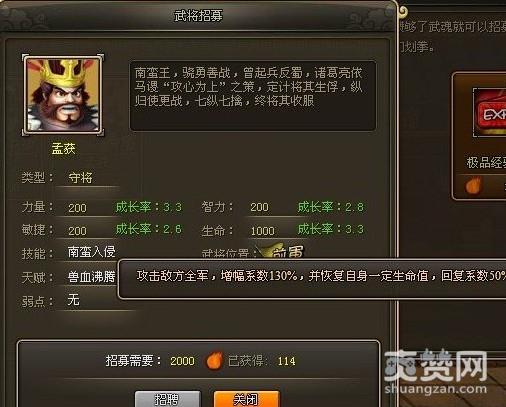Viewport: 506px width, 407px height.
Task: Click the 已获得 114 soul count
Action: tap(262, 361)
